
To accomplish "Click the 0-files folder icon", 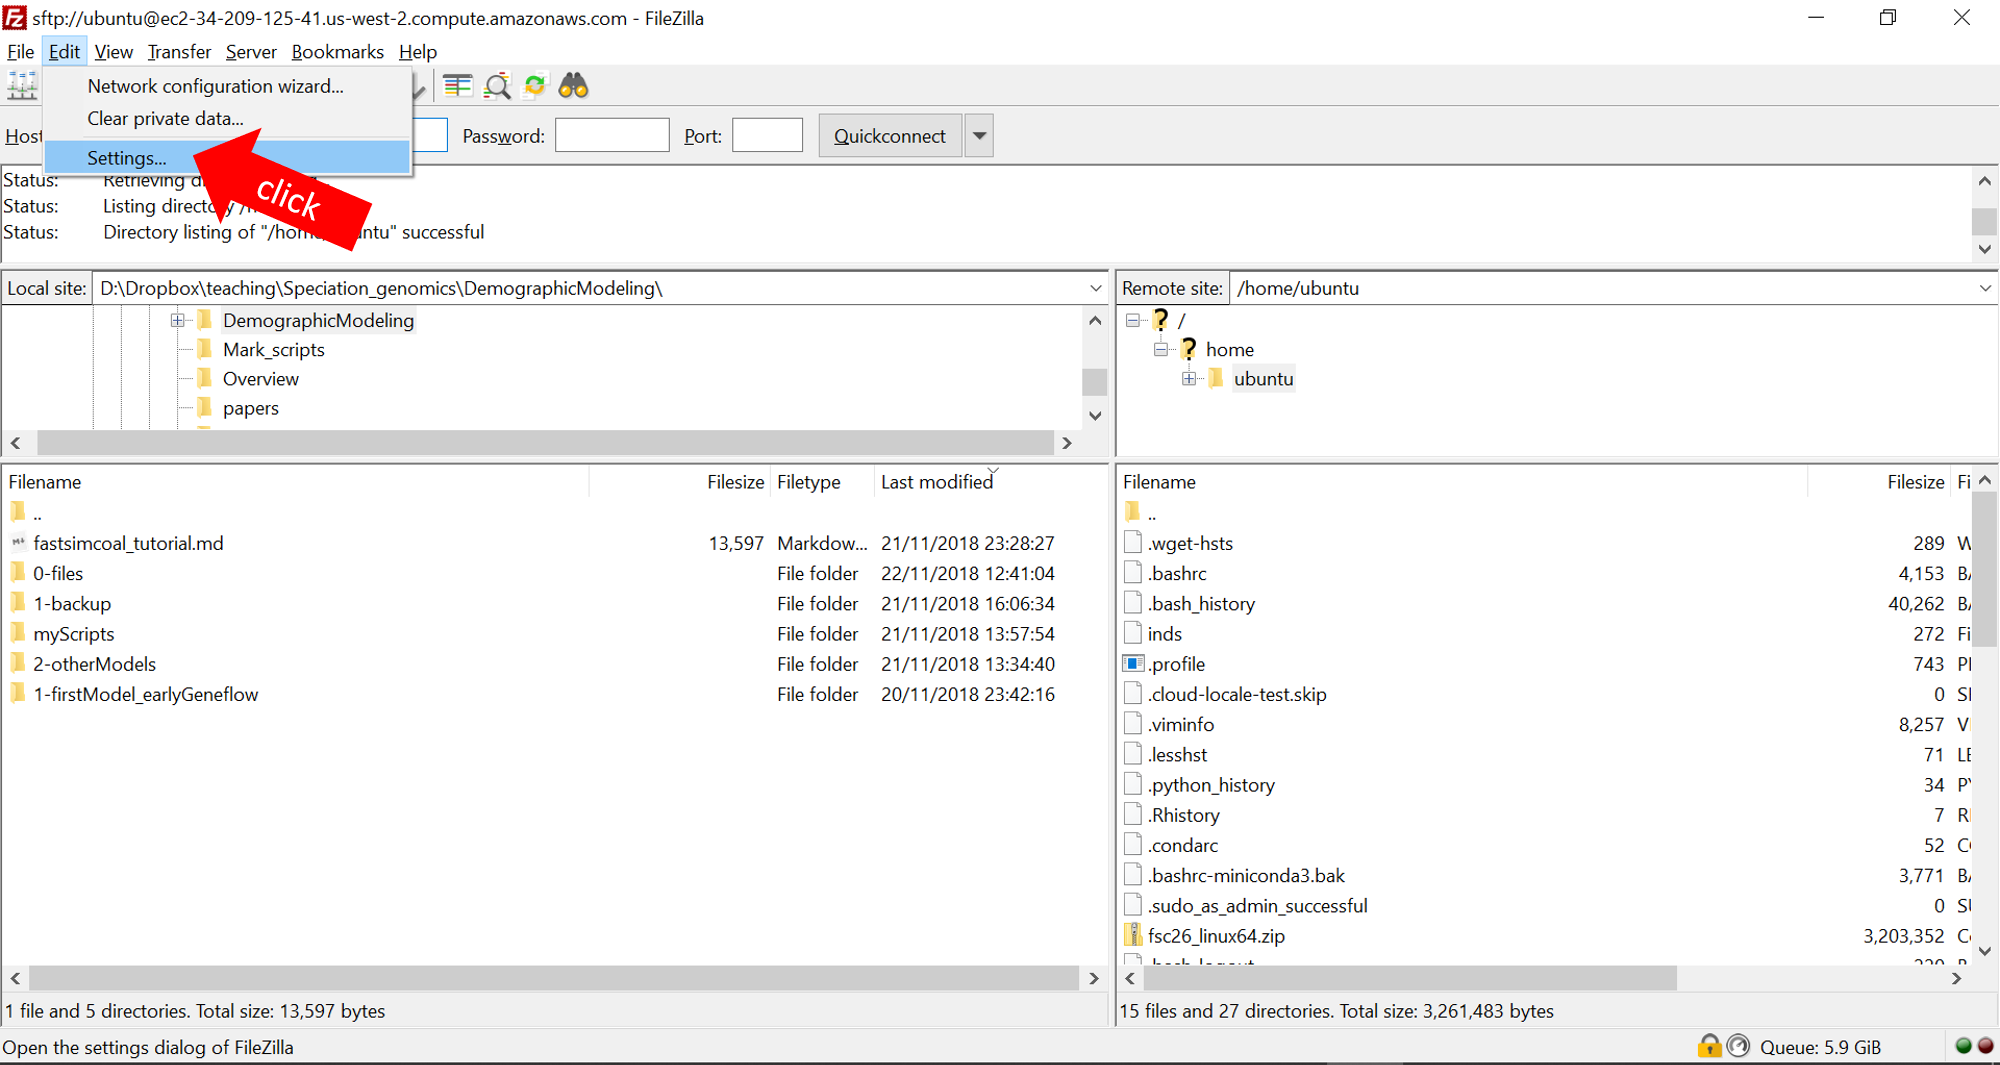I will (x=18, y=572).
